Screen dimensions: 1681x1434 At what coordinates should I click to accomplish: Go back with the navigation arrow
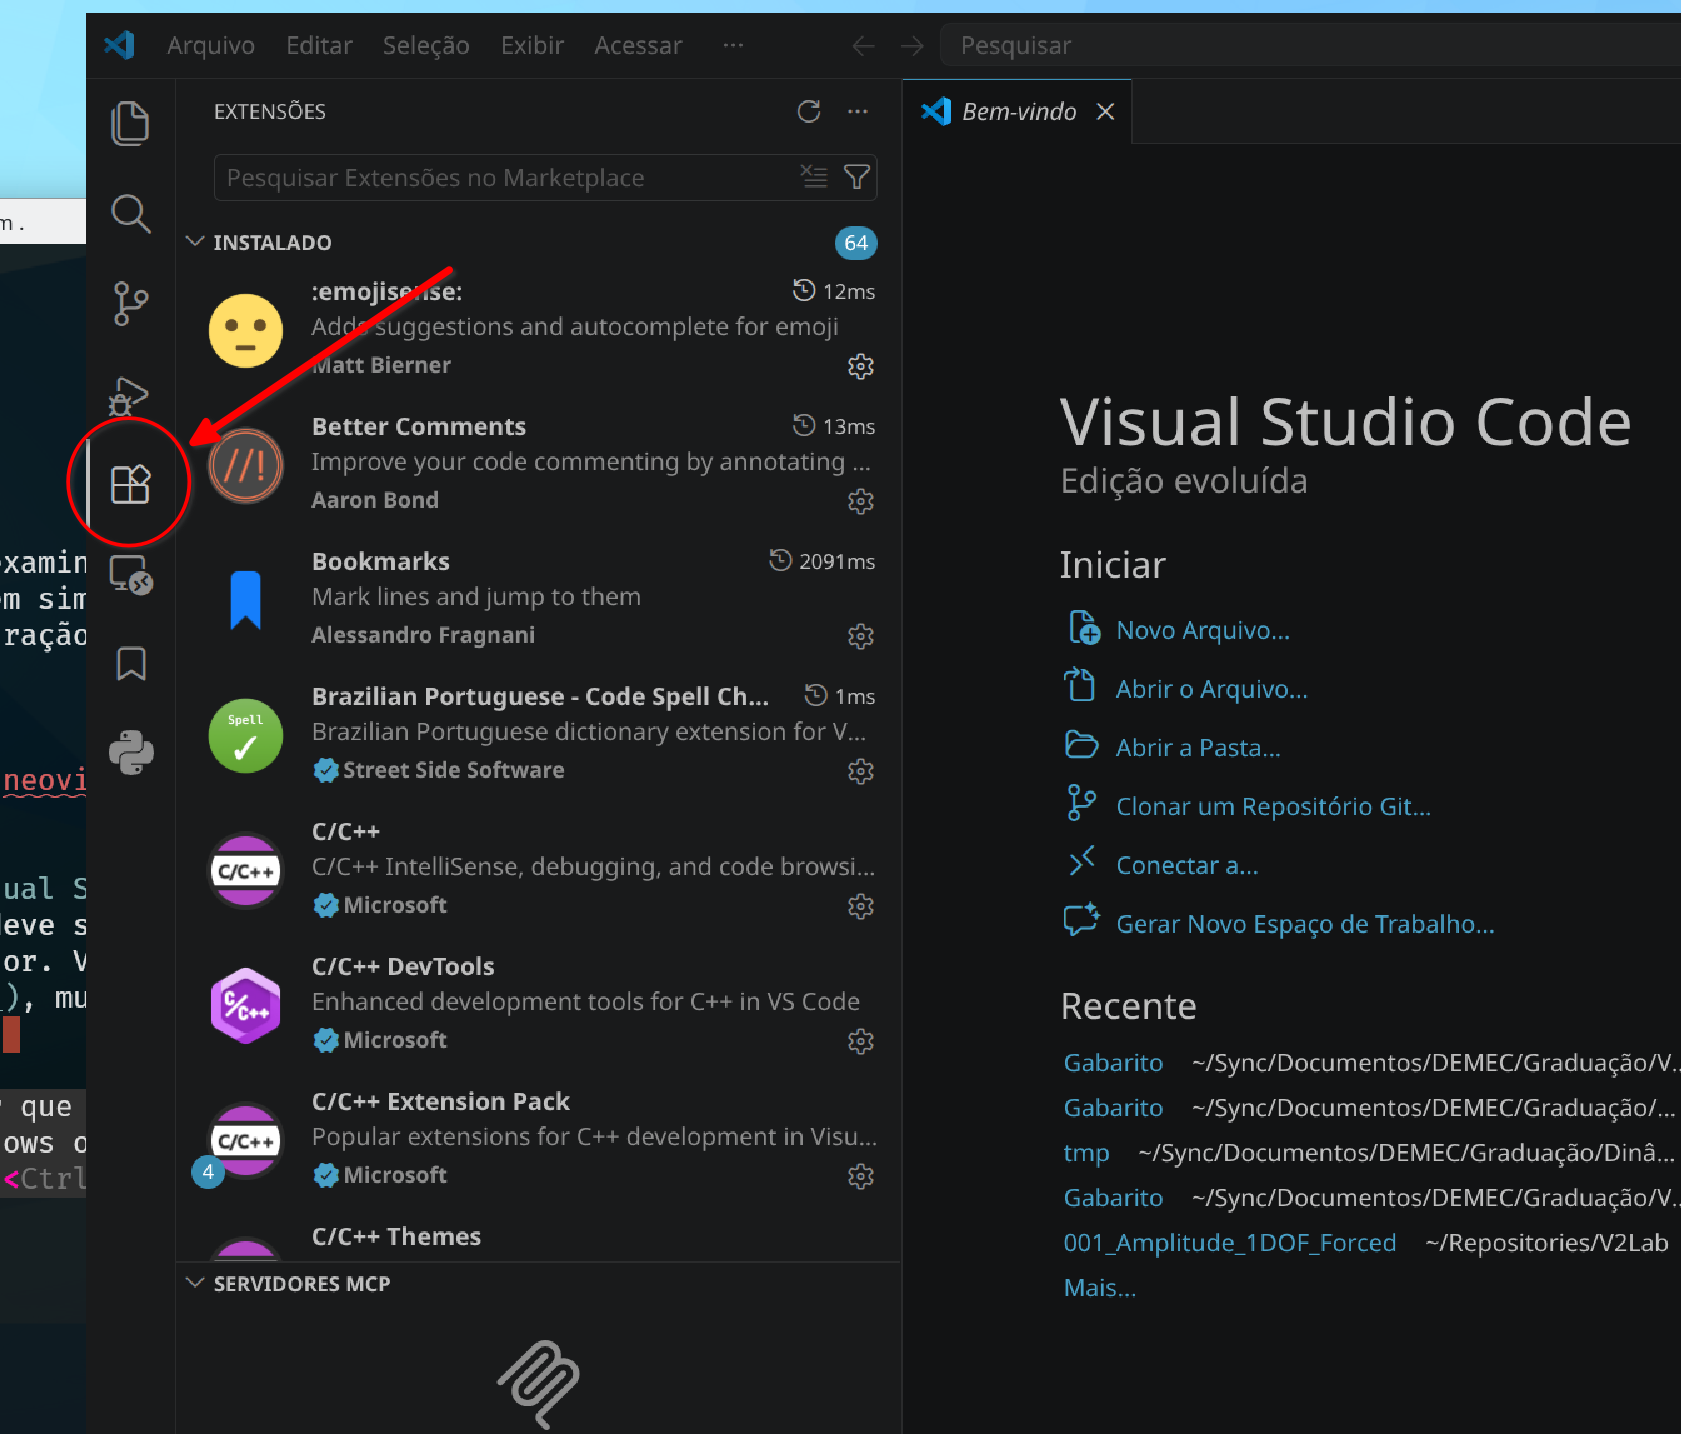pos(863,46)
